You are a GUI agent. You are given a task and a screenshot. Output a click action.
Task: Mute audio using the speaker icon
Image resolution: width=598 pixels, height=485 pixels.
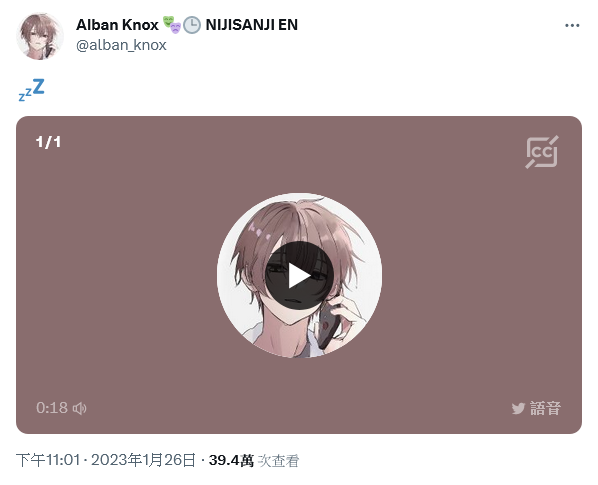pyautogui.click(x=80, y=408)
